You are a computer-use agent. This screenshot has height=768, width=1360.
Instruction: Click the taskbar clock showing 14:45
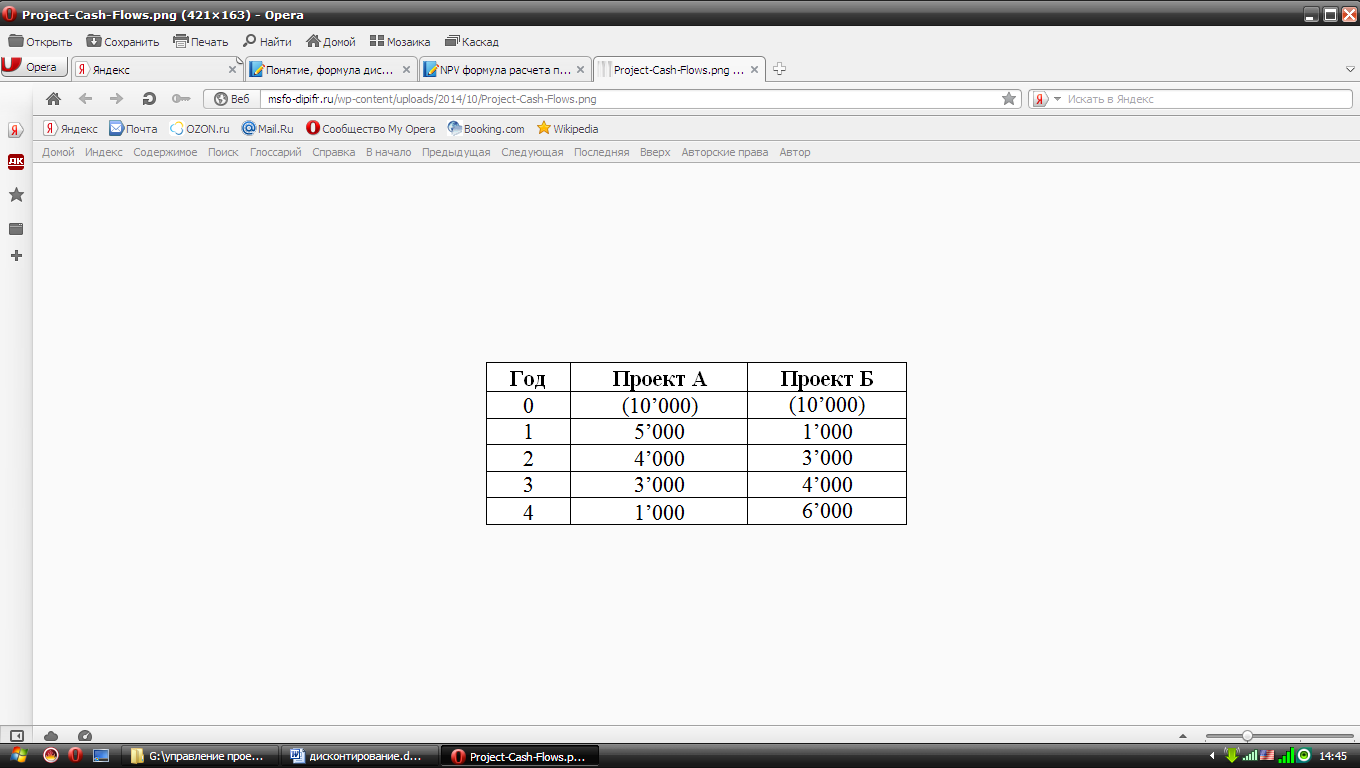1333,756
